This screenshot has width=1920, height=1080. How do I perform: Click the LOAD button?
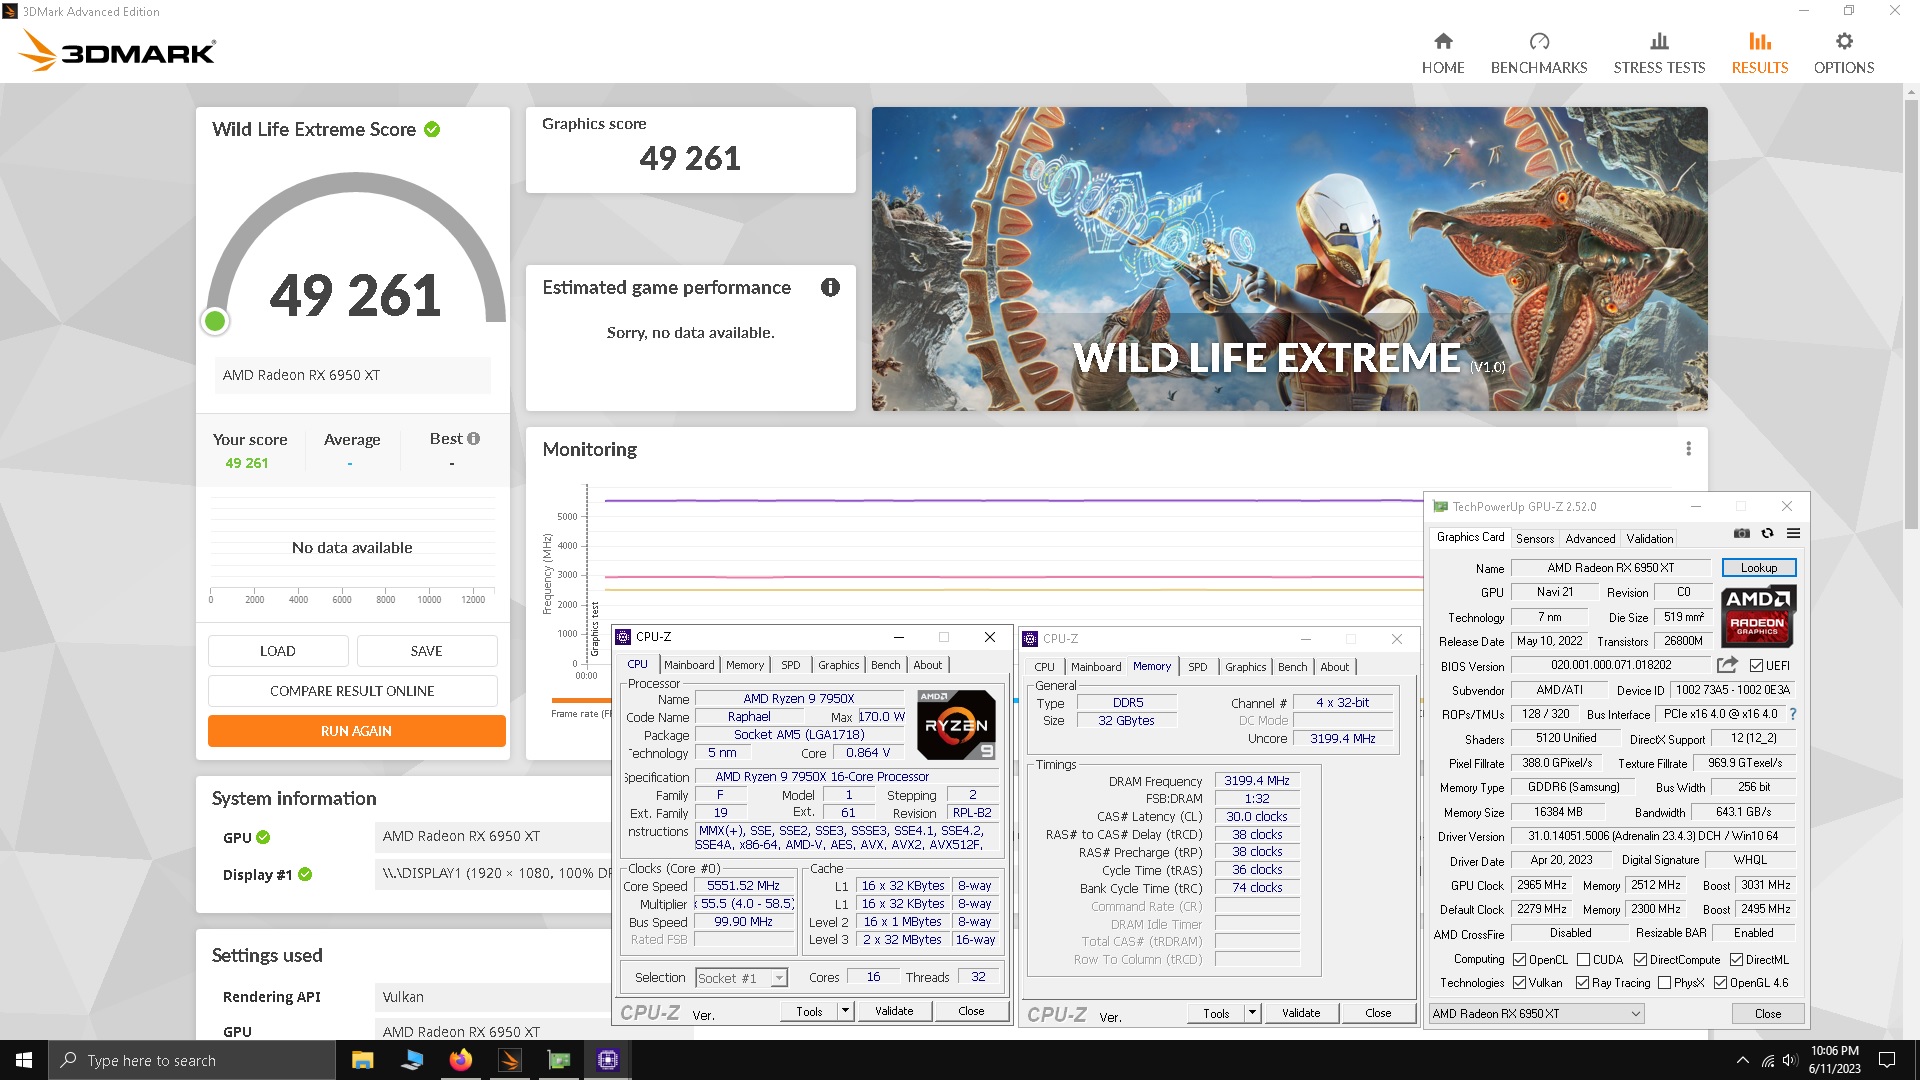click(278, 651)
